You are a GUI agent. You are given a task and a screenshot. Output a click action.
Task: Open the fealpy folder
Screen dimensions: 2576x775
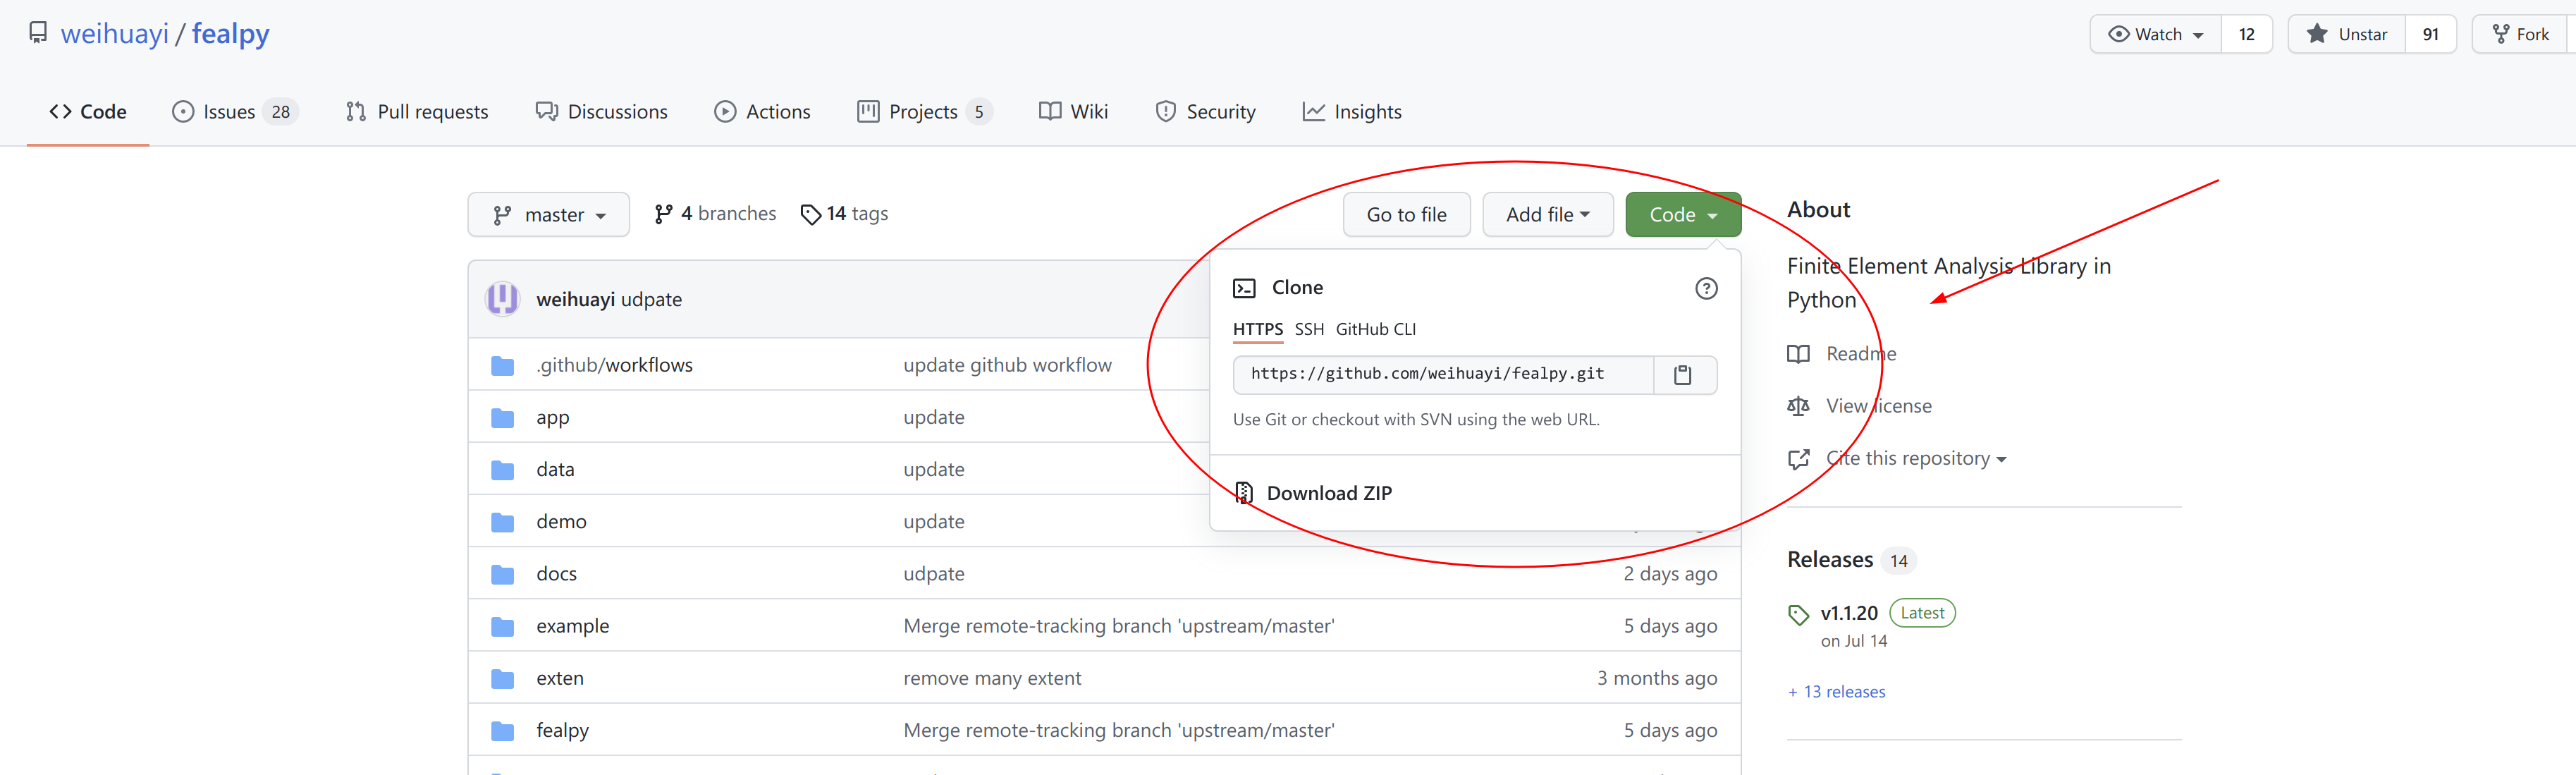tap(562, 730)
